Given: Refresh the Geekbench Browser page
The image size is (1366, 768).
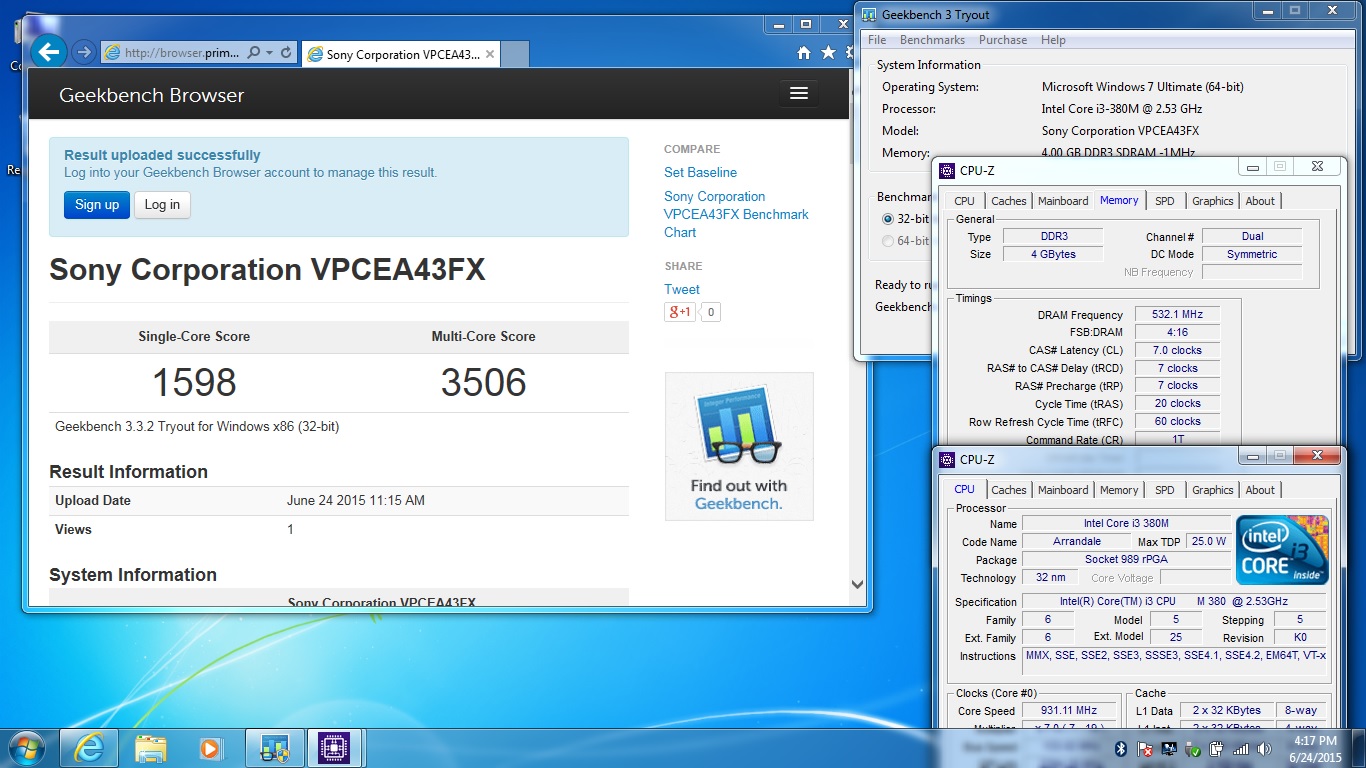Looking at the screenshot, I should [x=287, y=53].
